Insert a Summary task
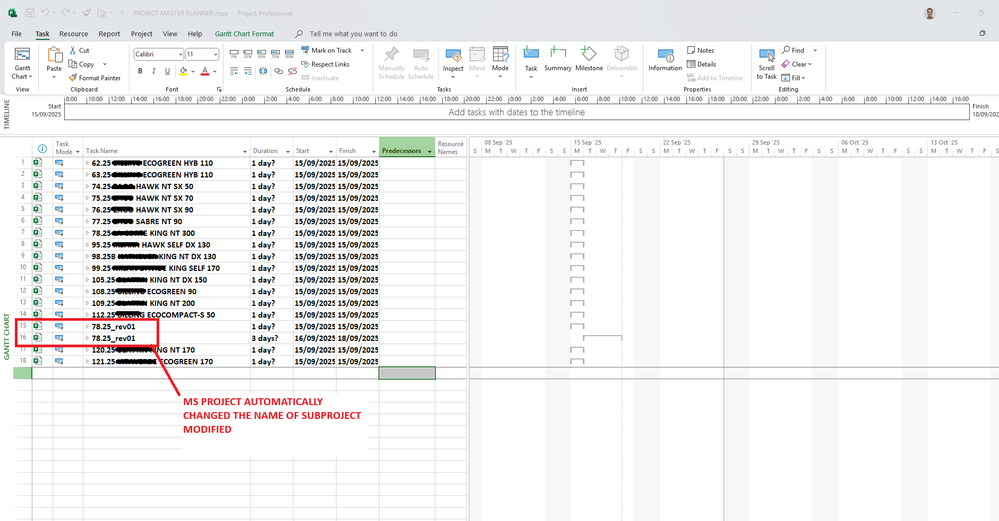 [x=557, y=59]
